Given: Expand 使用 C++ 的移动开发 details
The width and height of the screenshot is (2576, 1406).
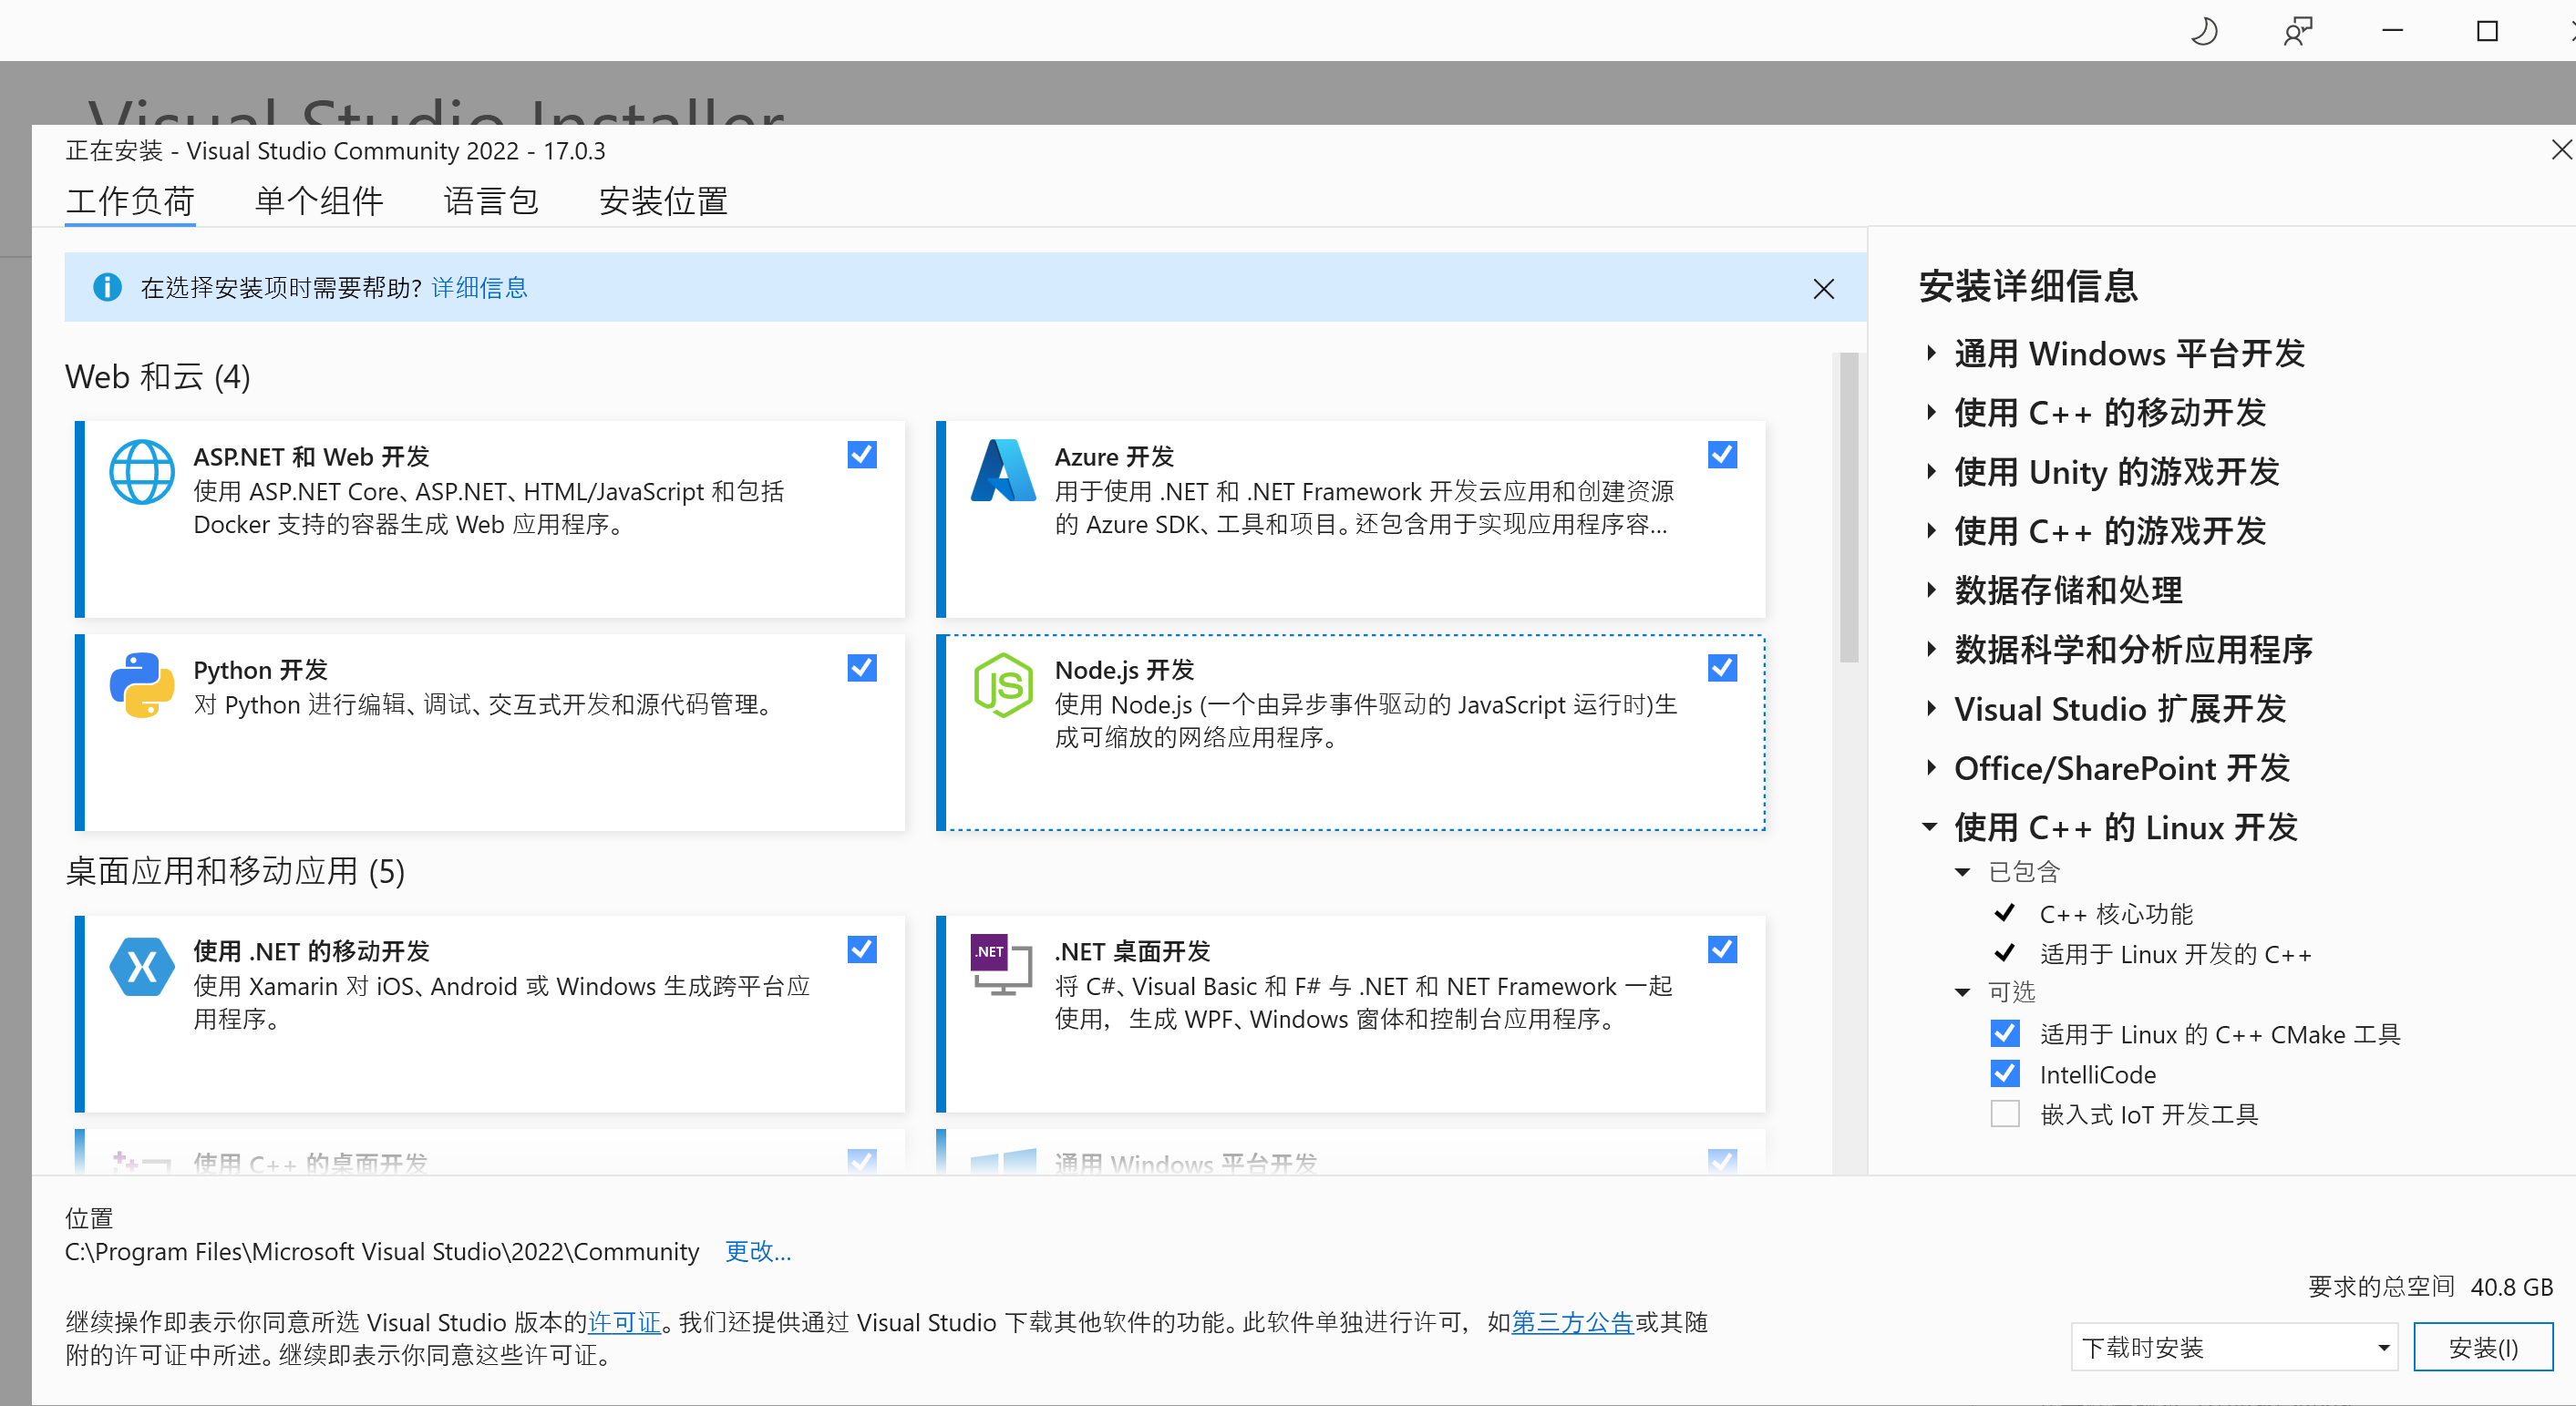Looking at the screenshot, I should click(x=1932, y=412).
